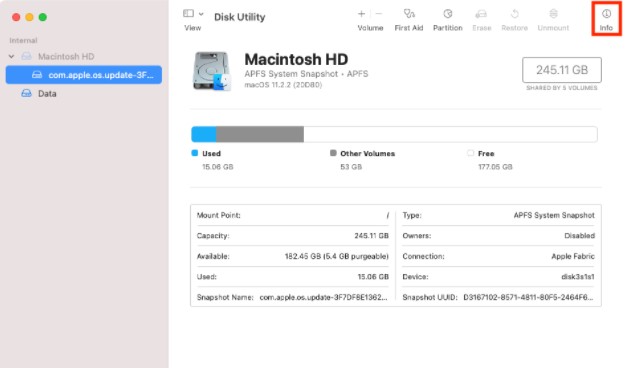Click the Capacity 245.11 GB table value
The height and width of the screenshot is (368, 636).
pos(372,236)
